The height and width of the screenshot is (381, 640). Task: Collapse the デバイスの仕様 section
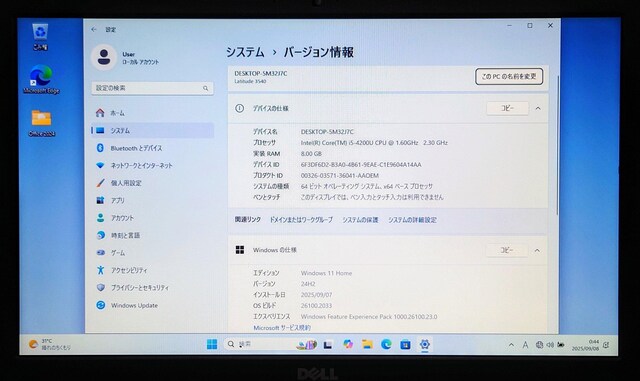coord(538,108)
